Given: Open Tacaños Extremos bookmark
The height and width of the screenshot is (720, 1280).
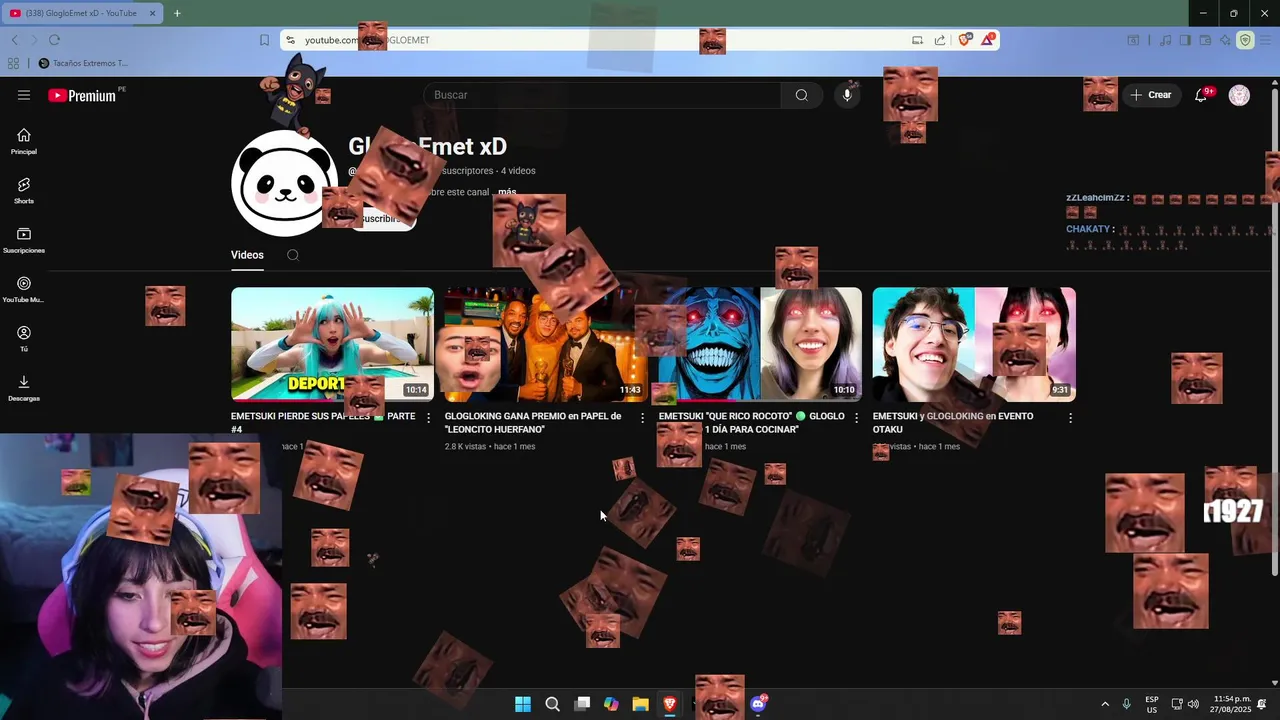Looking at the screenshot, I should pyautogui.click(x=83, y=63).
